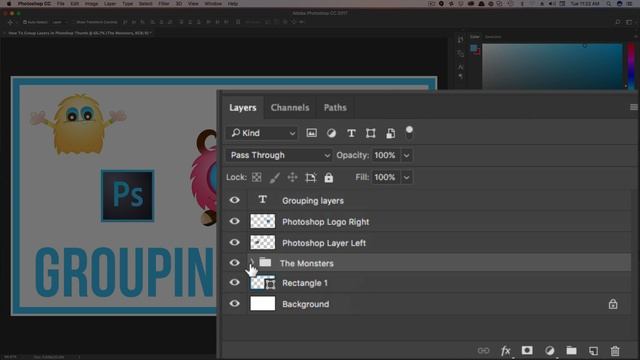Image resolution: width=640 pixels, height=360 pixels.
Task: Select the Grouping layers layer name
Action: tap(313, 201)
